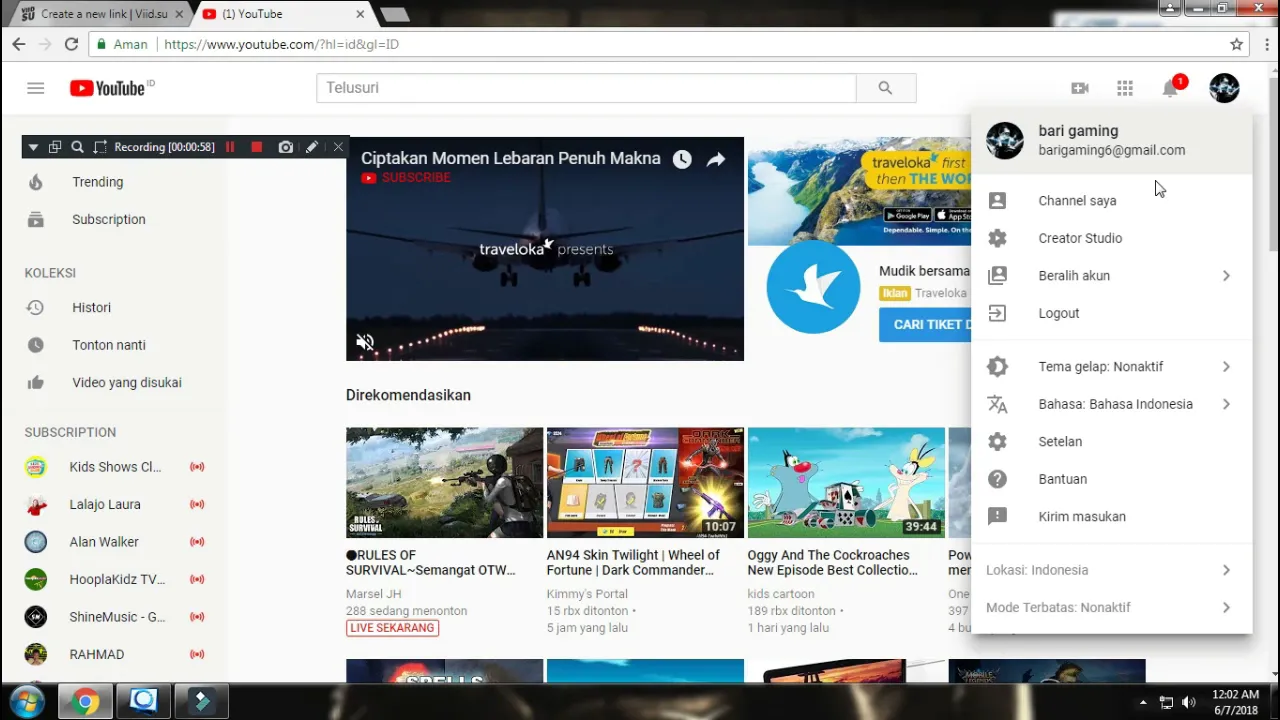The image size is (1280, 720).
Task: Unmute the Traveloka promo video
Action: 365,342
